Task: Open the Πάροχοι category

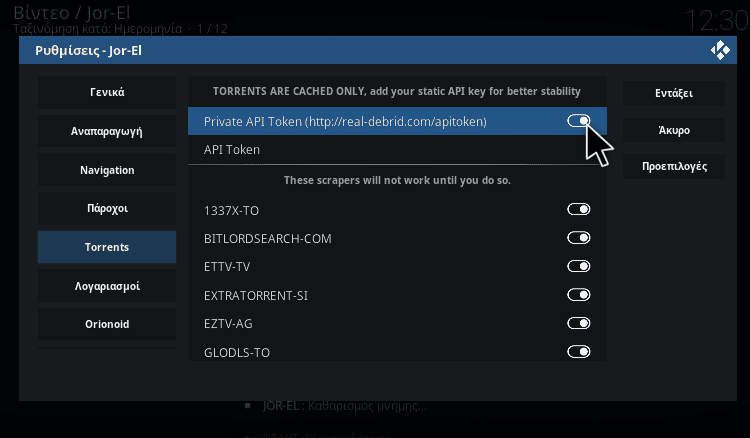Action: pos(107,209)
